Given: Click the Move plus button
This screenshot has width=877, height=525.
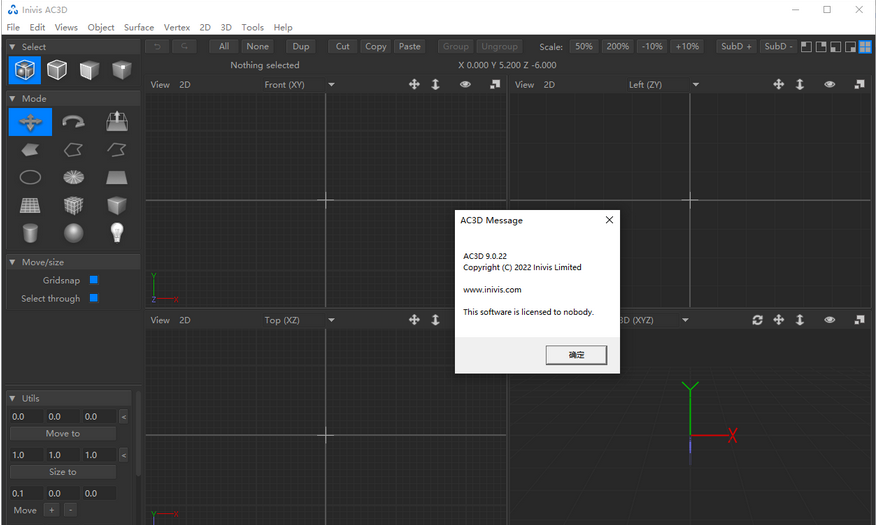Looking at the screenshot, I should (51, 510).
